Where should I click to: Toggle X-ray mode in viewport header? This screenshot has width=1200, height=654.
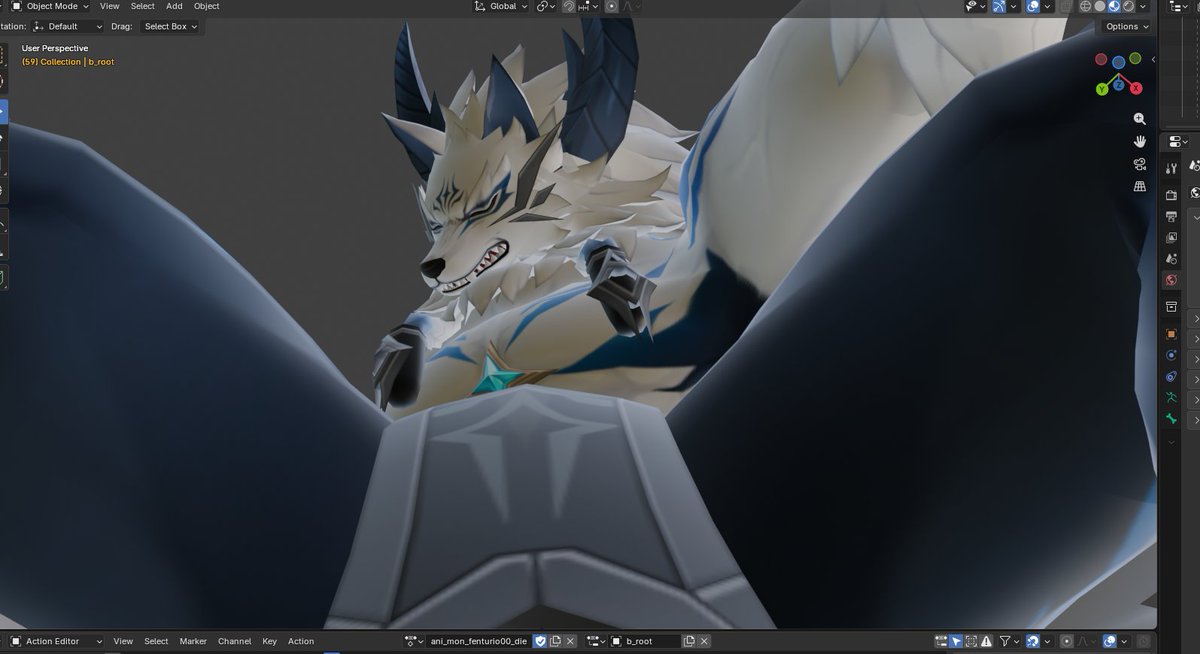[1065, 6]
